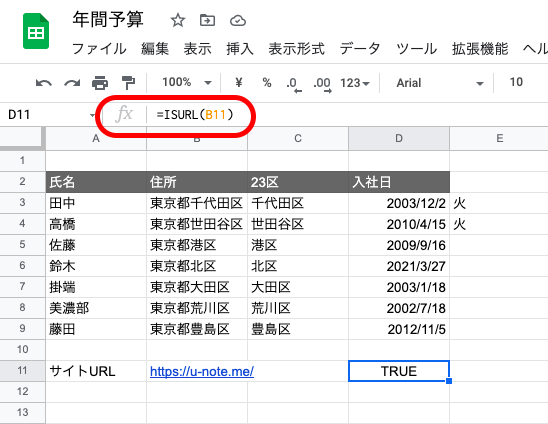Open the データ menu
Screen dimensions: 548x424
(x=360, y=49)
